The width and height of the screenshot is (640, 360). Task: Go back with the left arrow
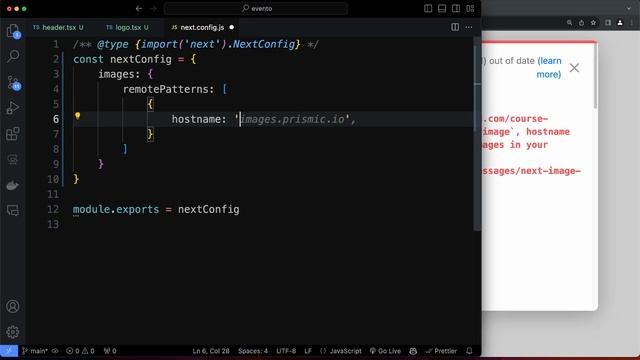[139, 9]
